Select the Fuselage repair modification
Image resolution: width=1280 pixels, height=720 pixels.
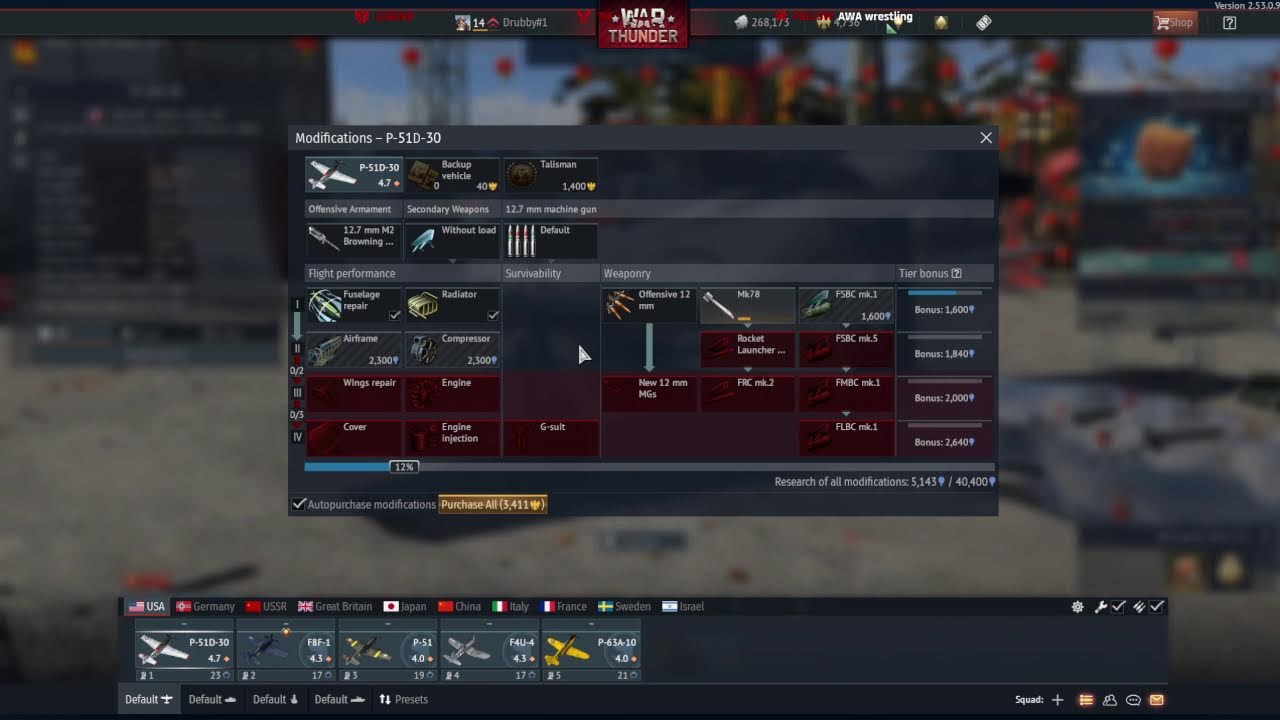click(353, 305)
